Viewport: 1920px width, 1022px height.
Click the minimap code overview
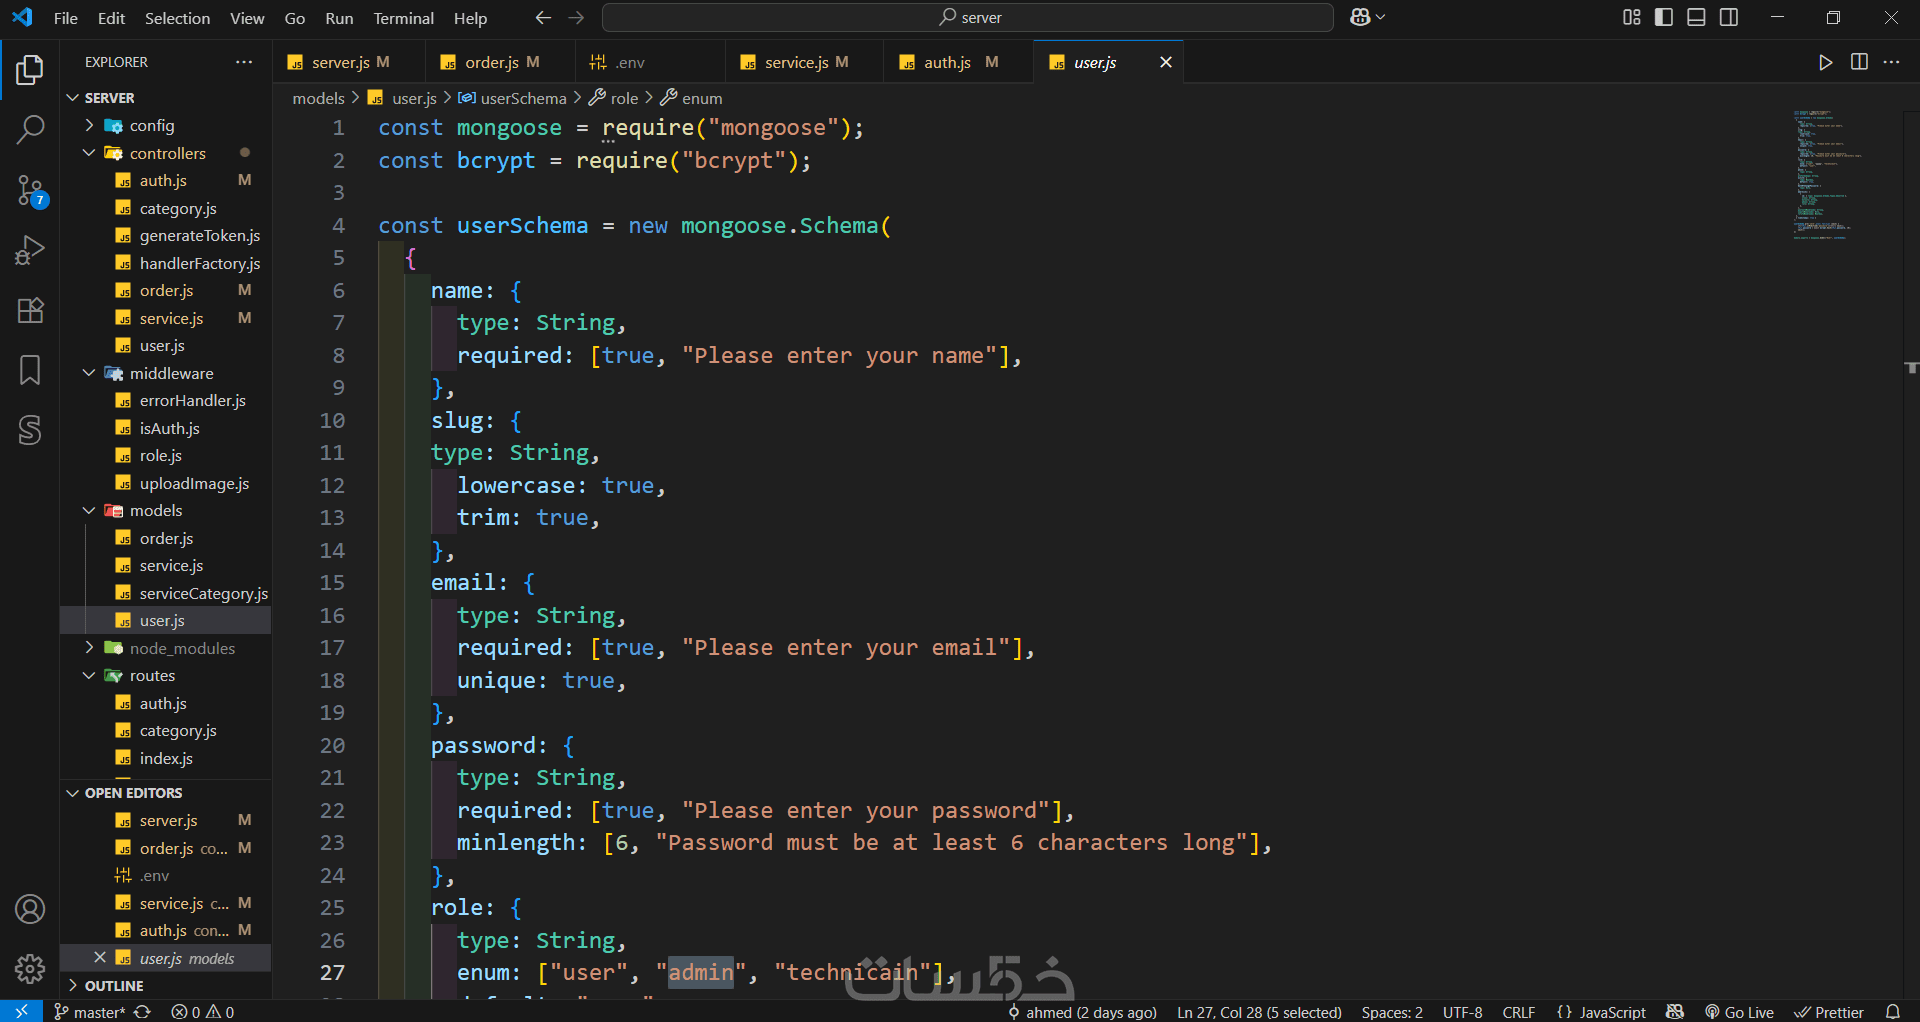tap(1824, 175)
